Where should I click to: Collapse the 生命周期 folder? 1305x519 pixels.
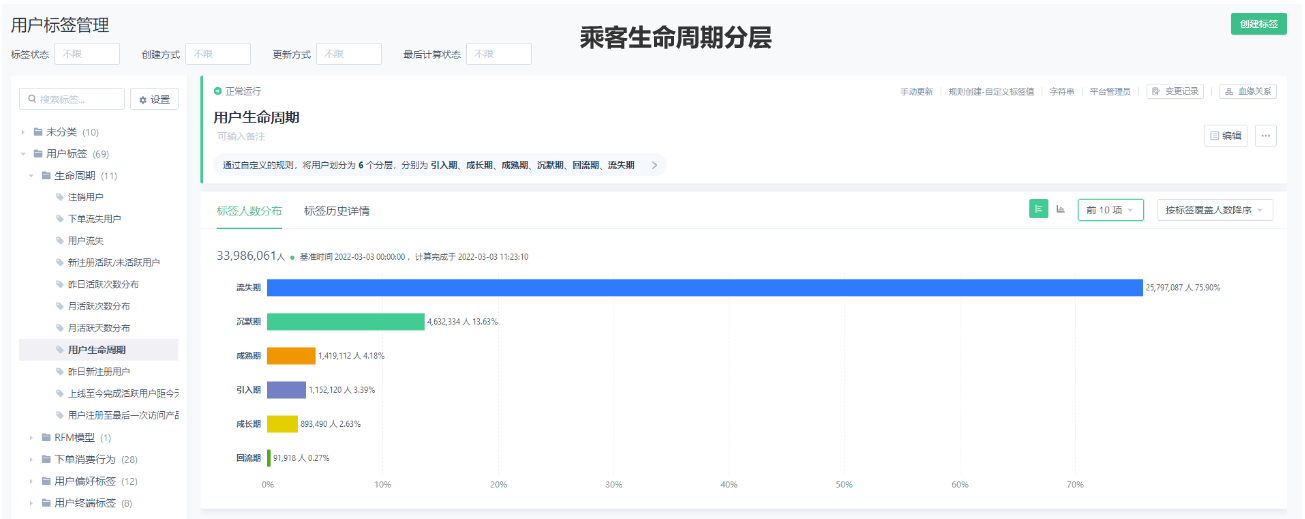click(32, 176)
